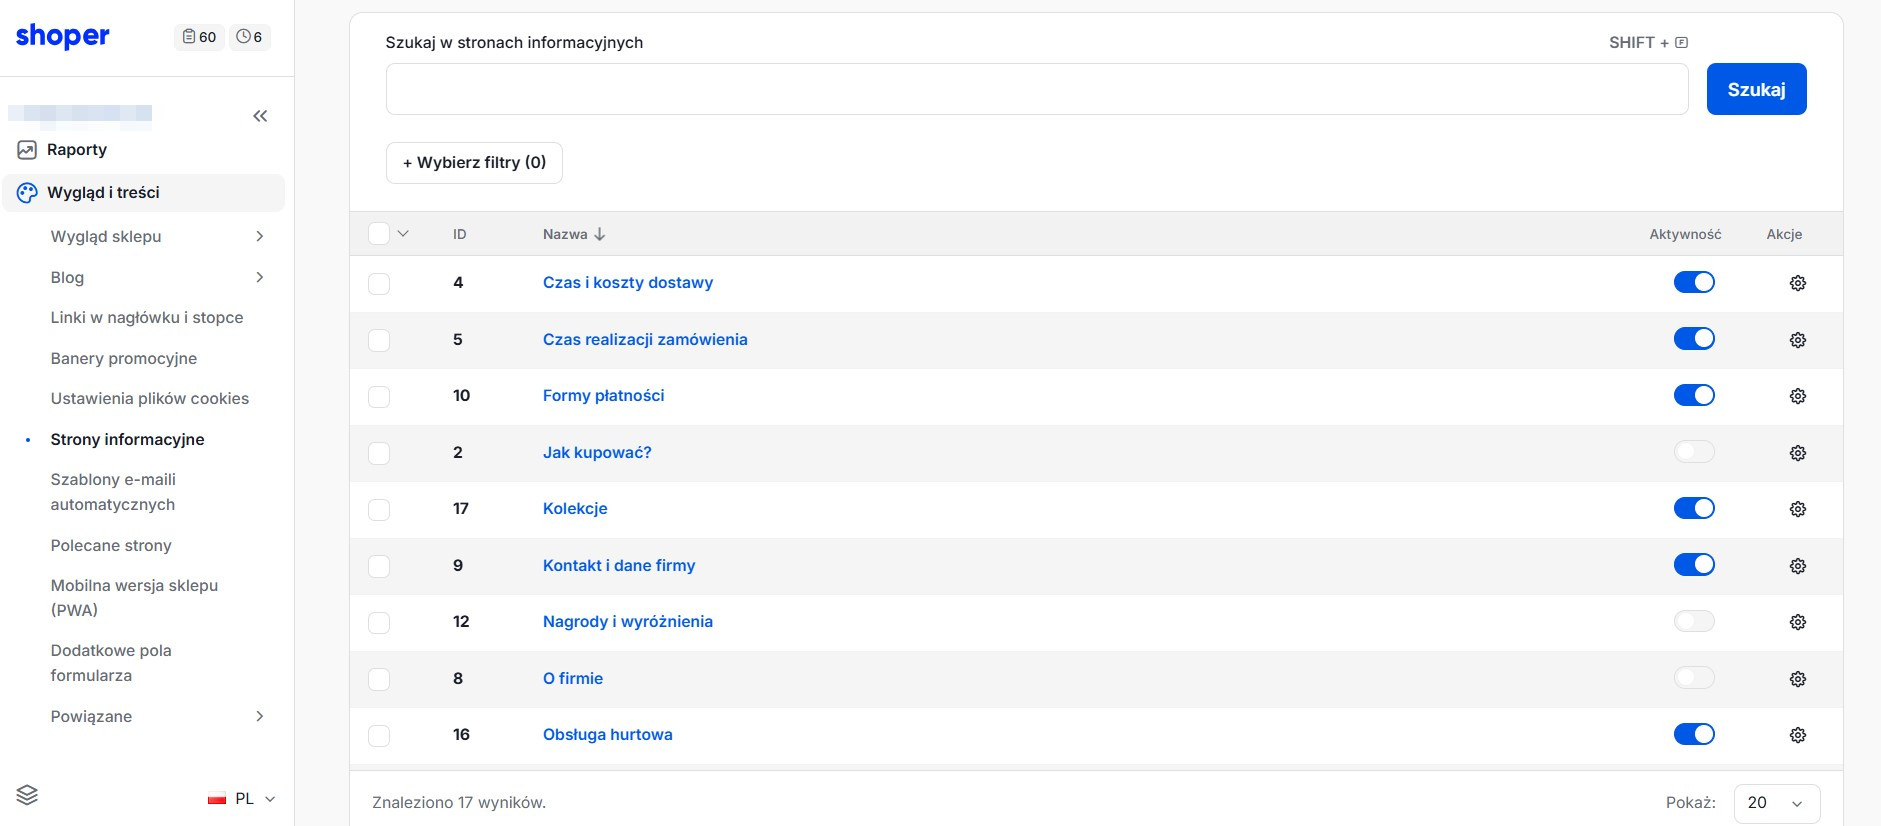Enable activity for O firmie
Screen dimensions: 1881x826
pos(1694,678)
